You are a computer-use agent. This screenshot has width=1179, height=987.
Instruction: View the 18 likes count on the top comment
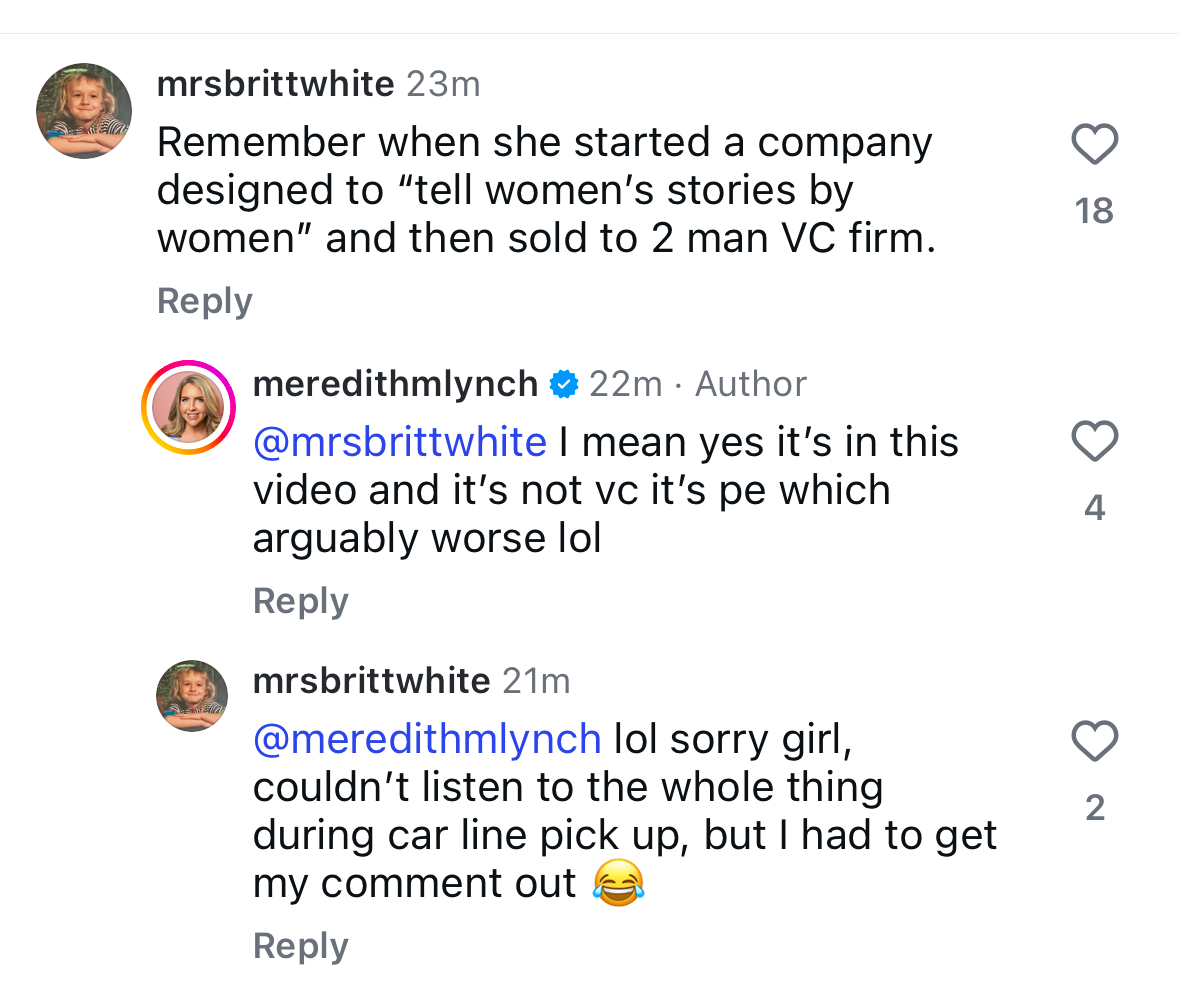tap(1094, 211)
